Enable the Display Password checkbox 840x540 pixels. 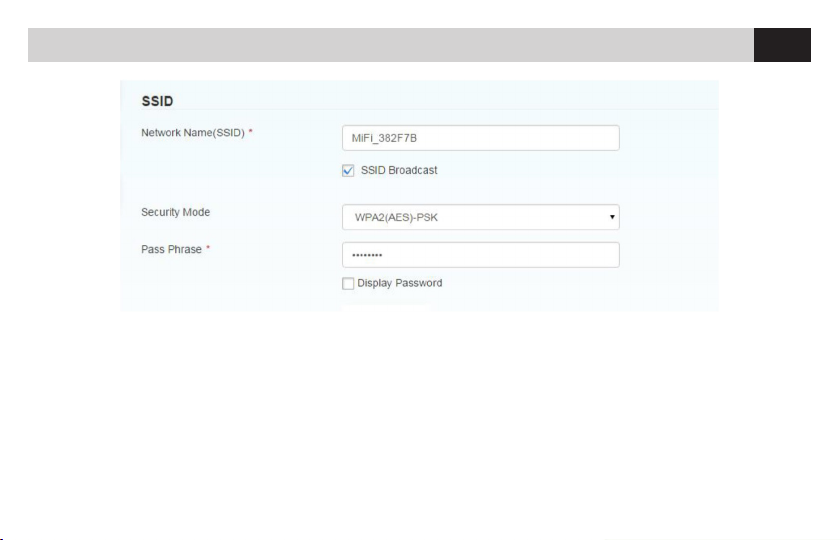pyautogui.click(x=348, y=284)
